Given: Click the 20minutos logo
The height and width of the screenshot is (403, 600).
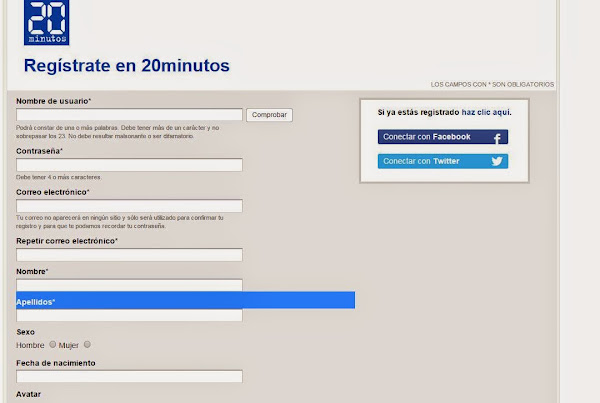Looking at the screenshot, I should (47, 22).
